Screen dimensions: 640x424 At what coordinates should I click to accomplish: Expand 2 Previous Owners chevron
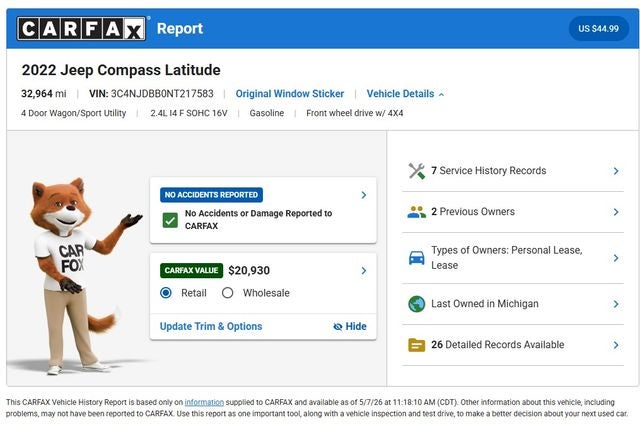616,212
